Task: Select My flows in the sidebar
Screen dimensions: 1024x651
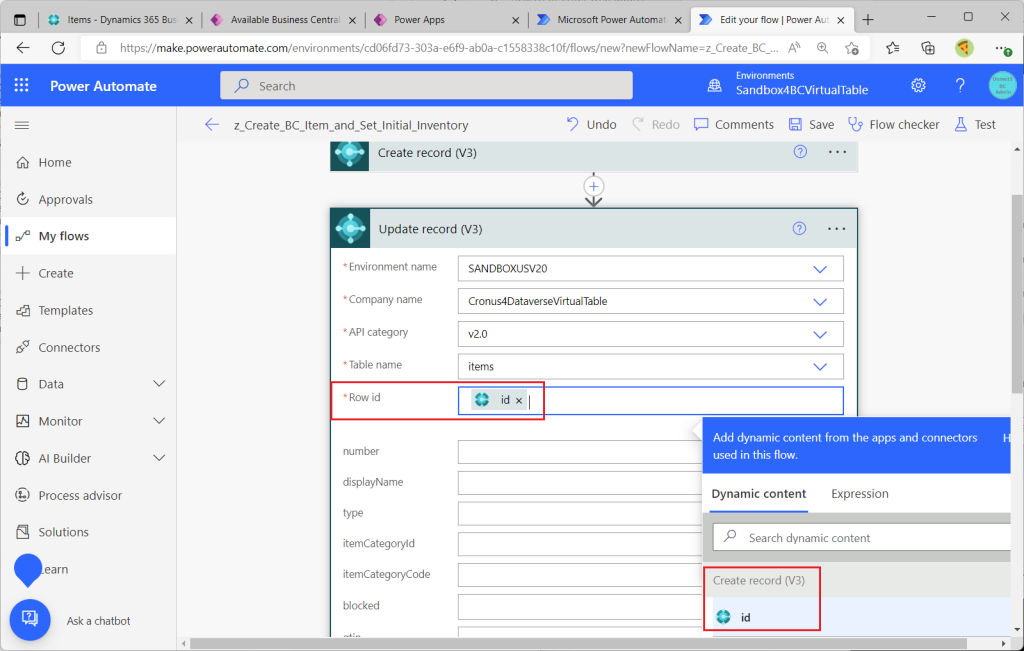Action: pos(64,236)
